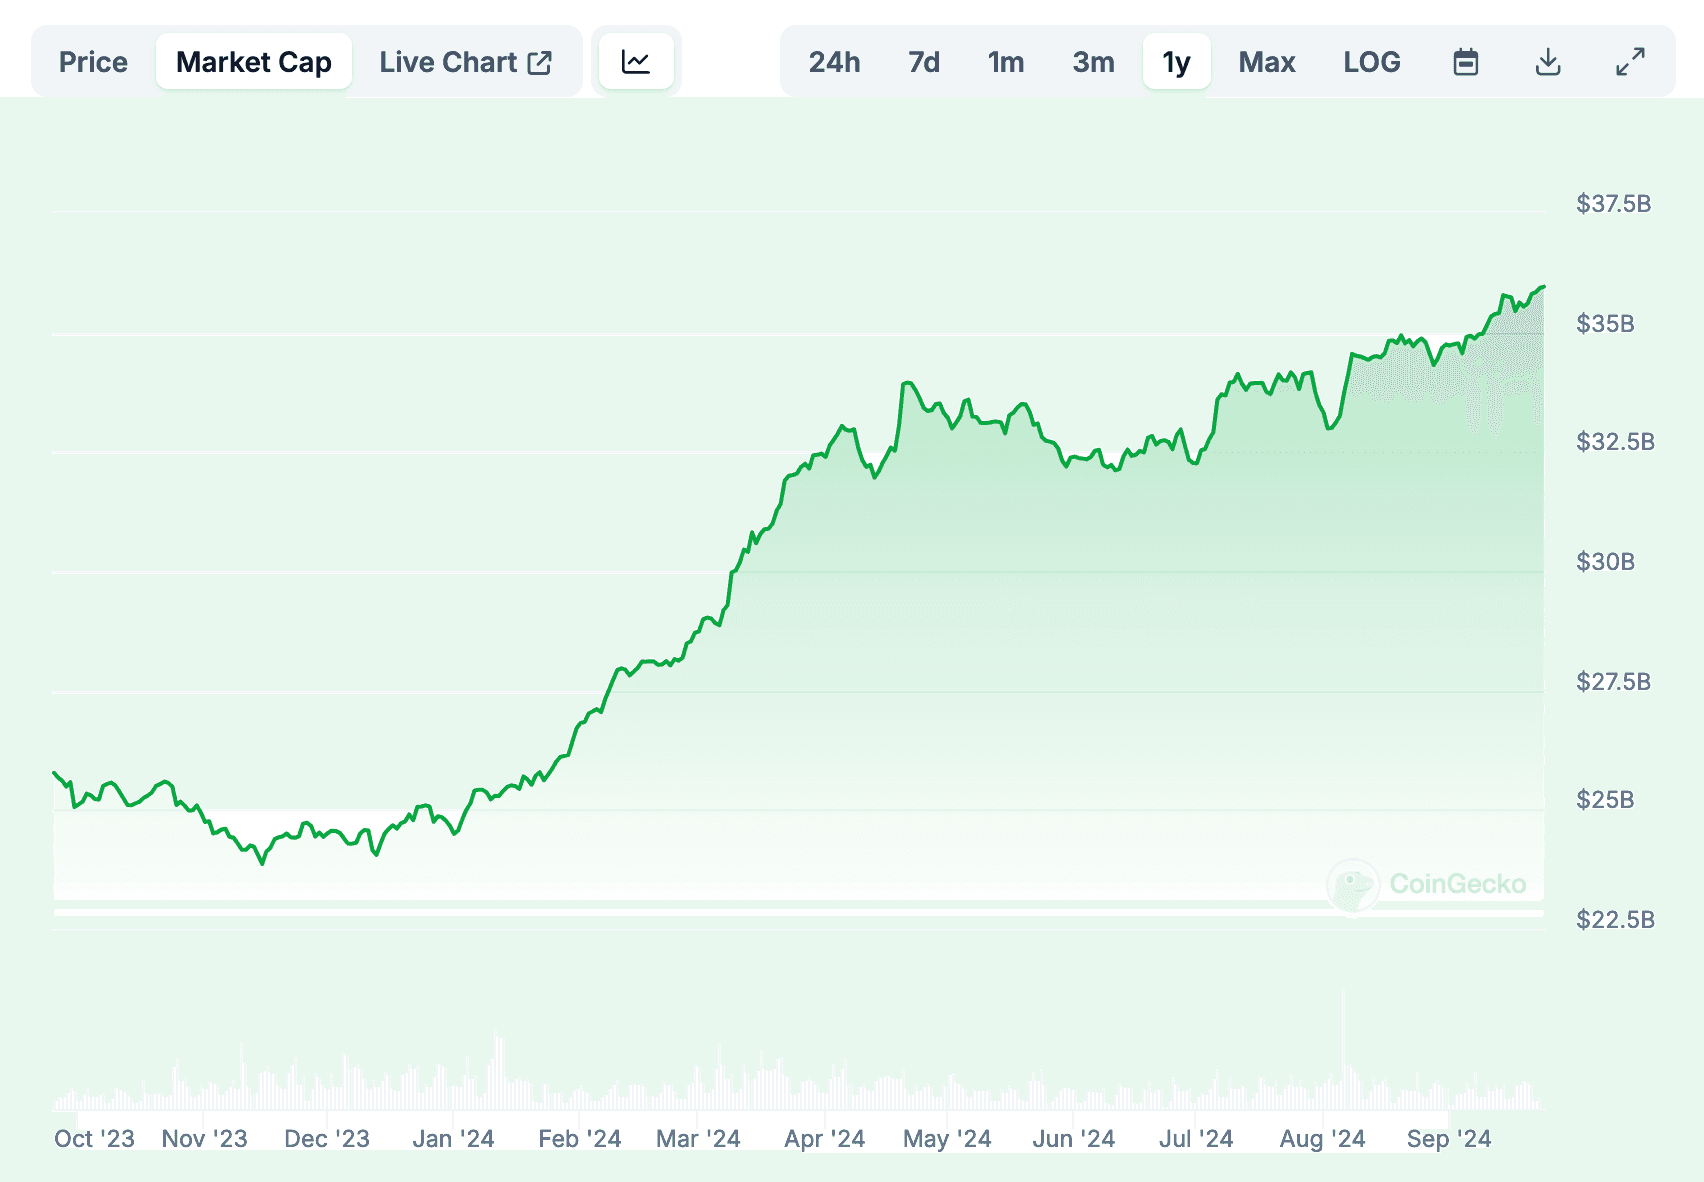Click the $27.5B axis label
Image resolution: width=1704 pixels, height=1182 pixels.
click(1613, 682)
